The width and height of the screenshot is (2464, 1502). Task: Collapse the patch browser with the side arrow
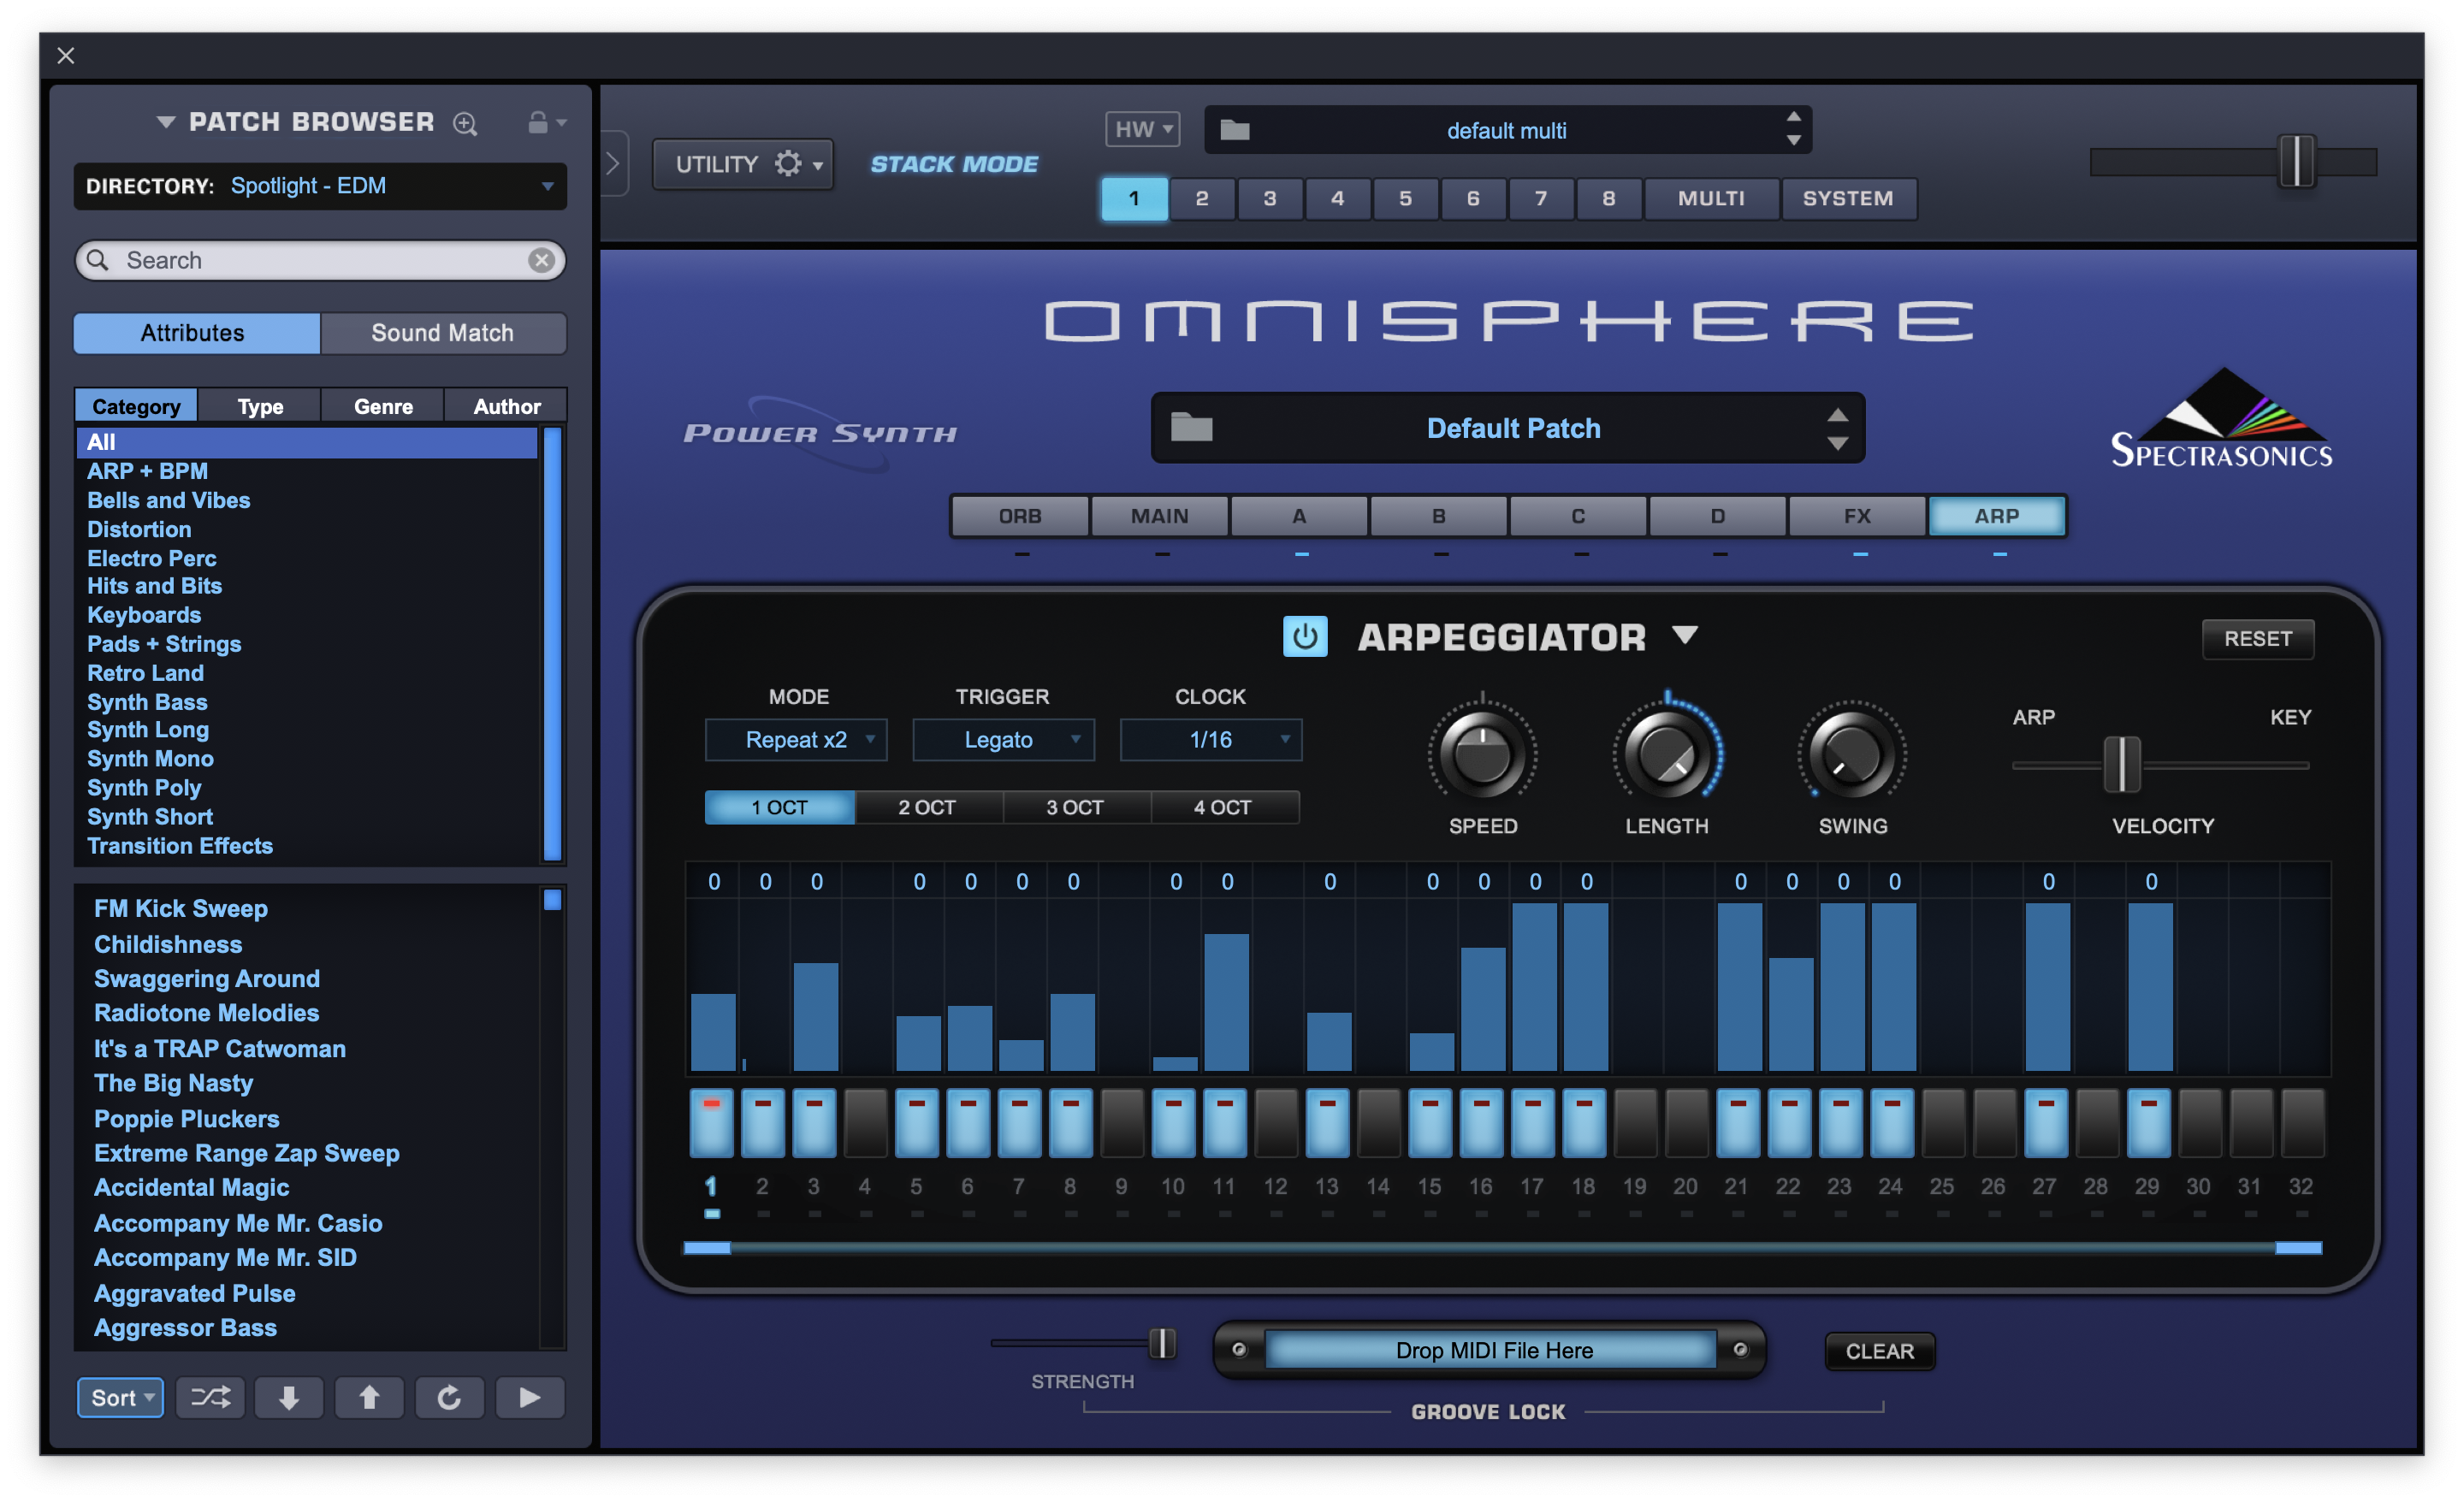(x=613, y=164)
